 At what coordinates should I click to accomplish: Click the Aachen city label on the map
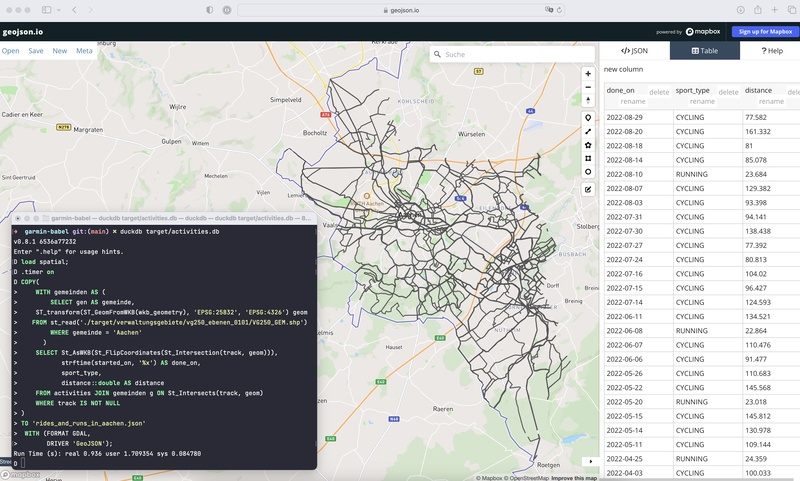tap(409, 215)
